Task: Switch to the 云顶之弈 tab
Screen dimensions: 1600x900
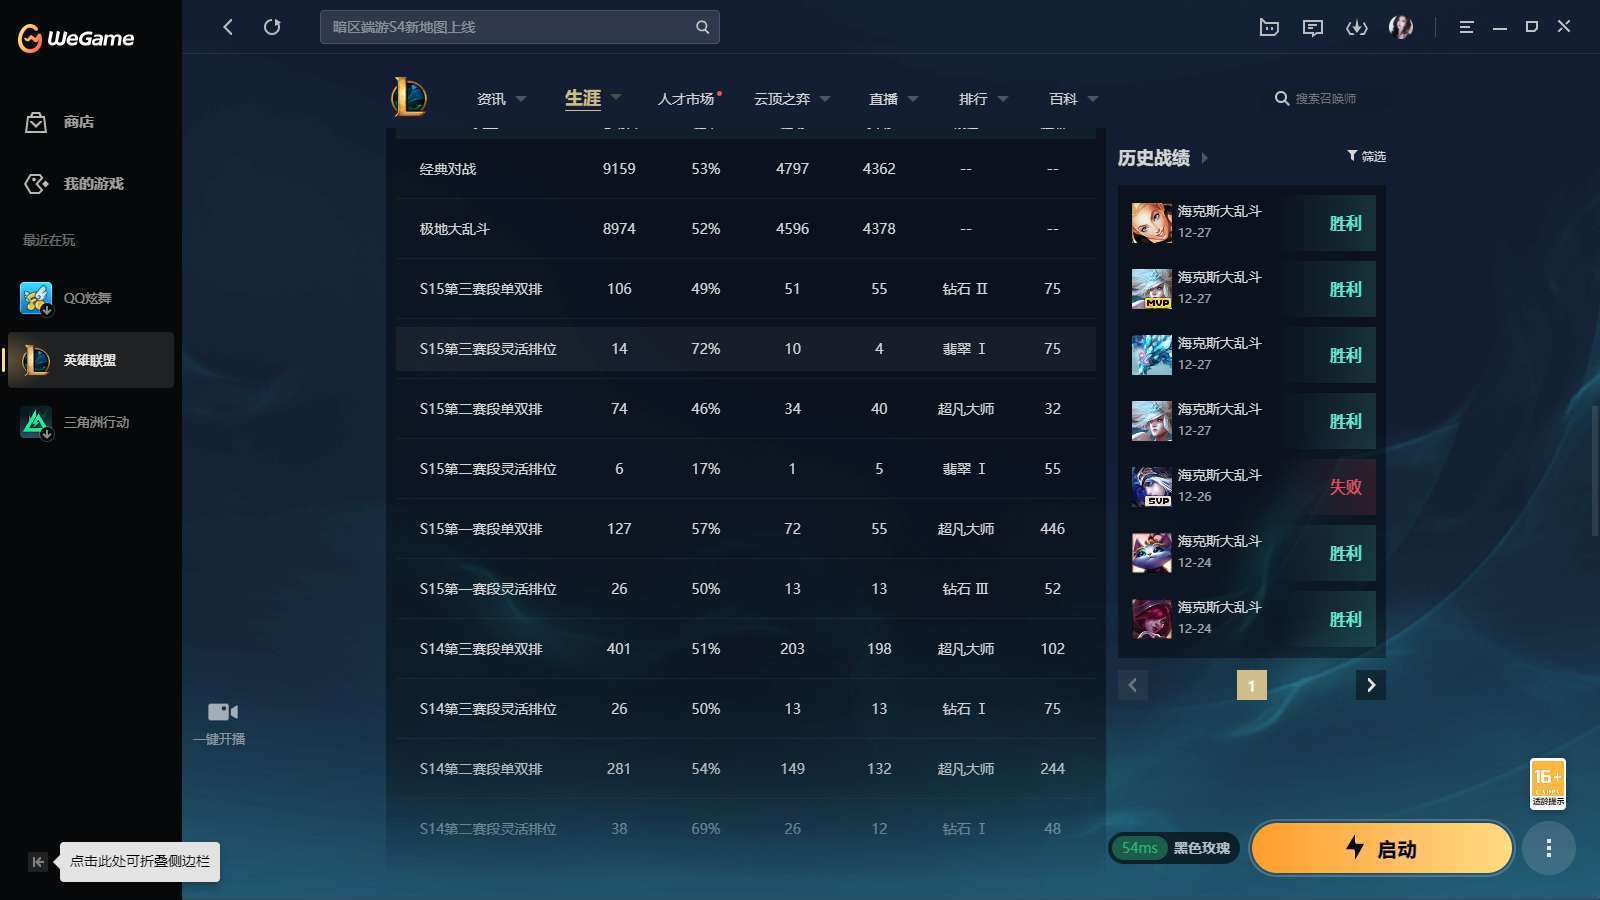Action: 783,99
